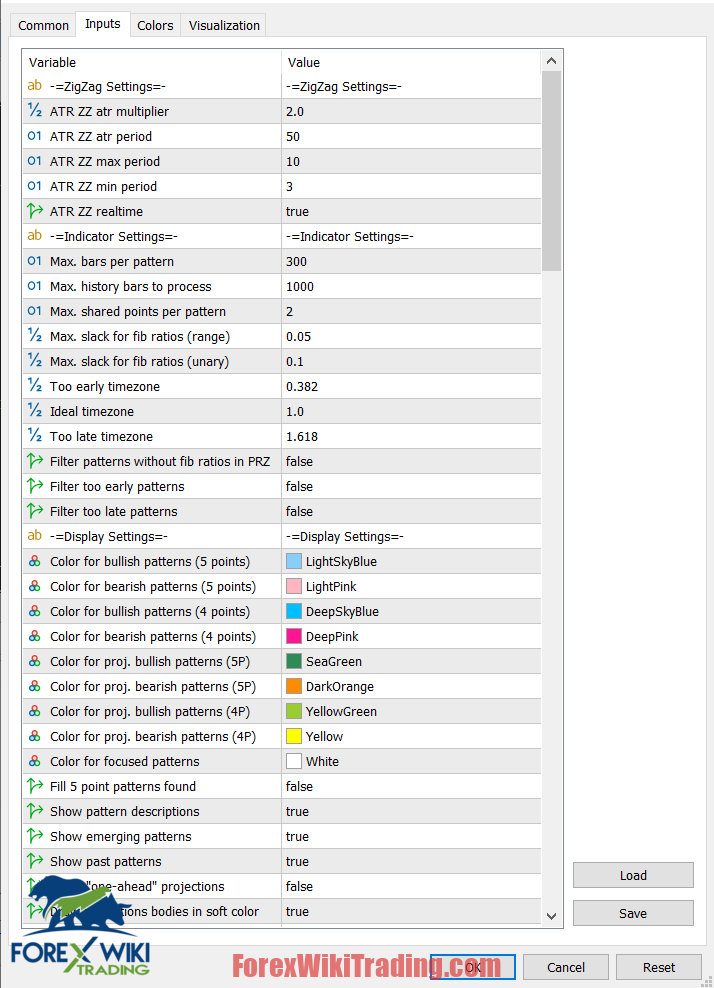Select the LightSkyBlue color swatch
The width and height of the screenshot is (714, 988).
pyautogui.click(x=294, y=561)
